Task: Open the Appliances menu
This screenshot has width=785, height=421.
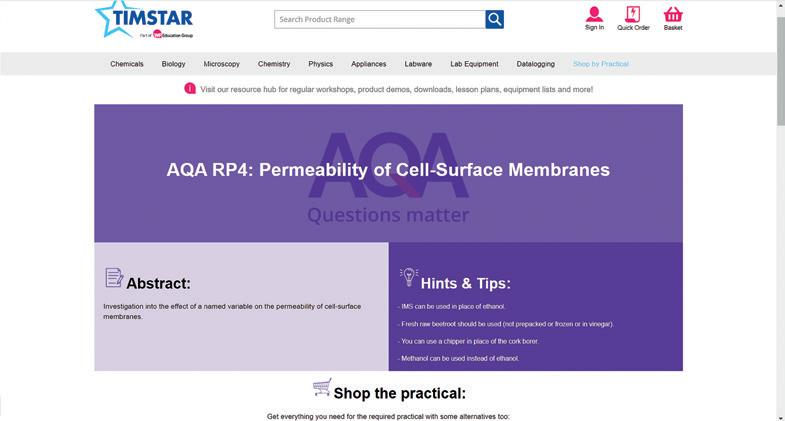Action: pos(368,64)
